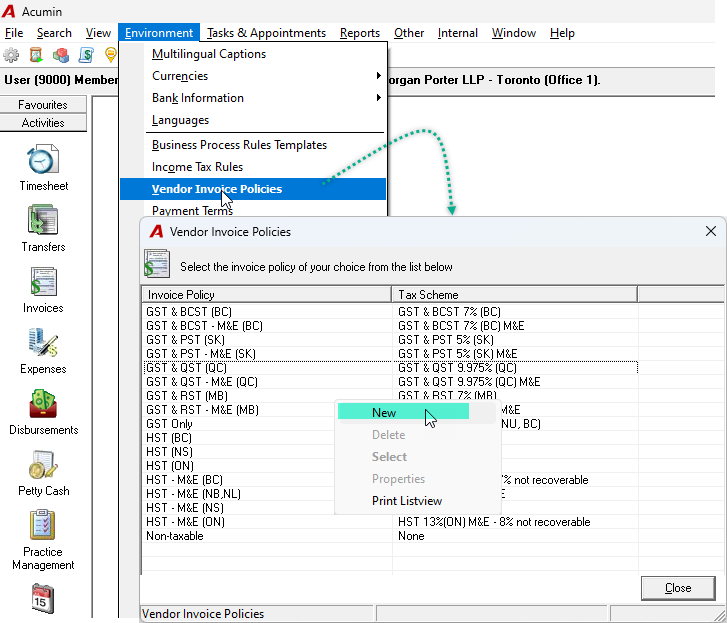
Task: Select the GST & QST - M&E (QC) row
Action: pos(267,382)
